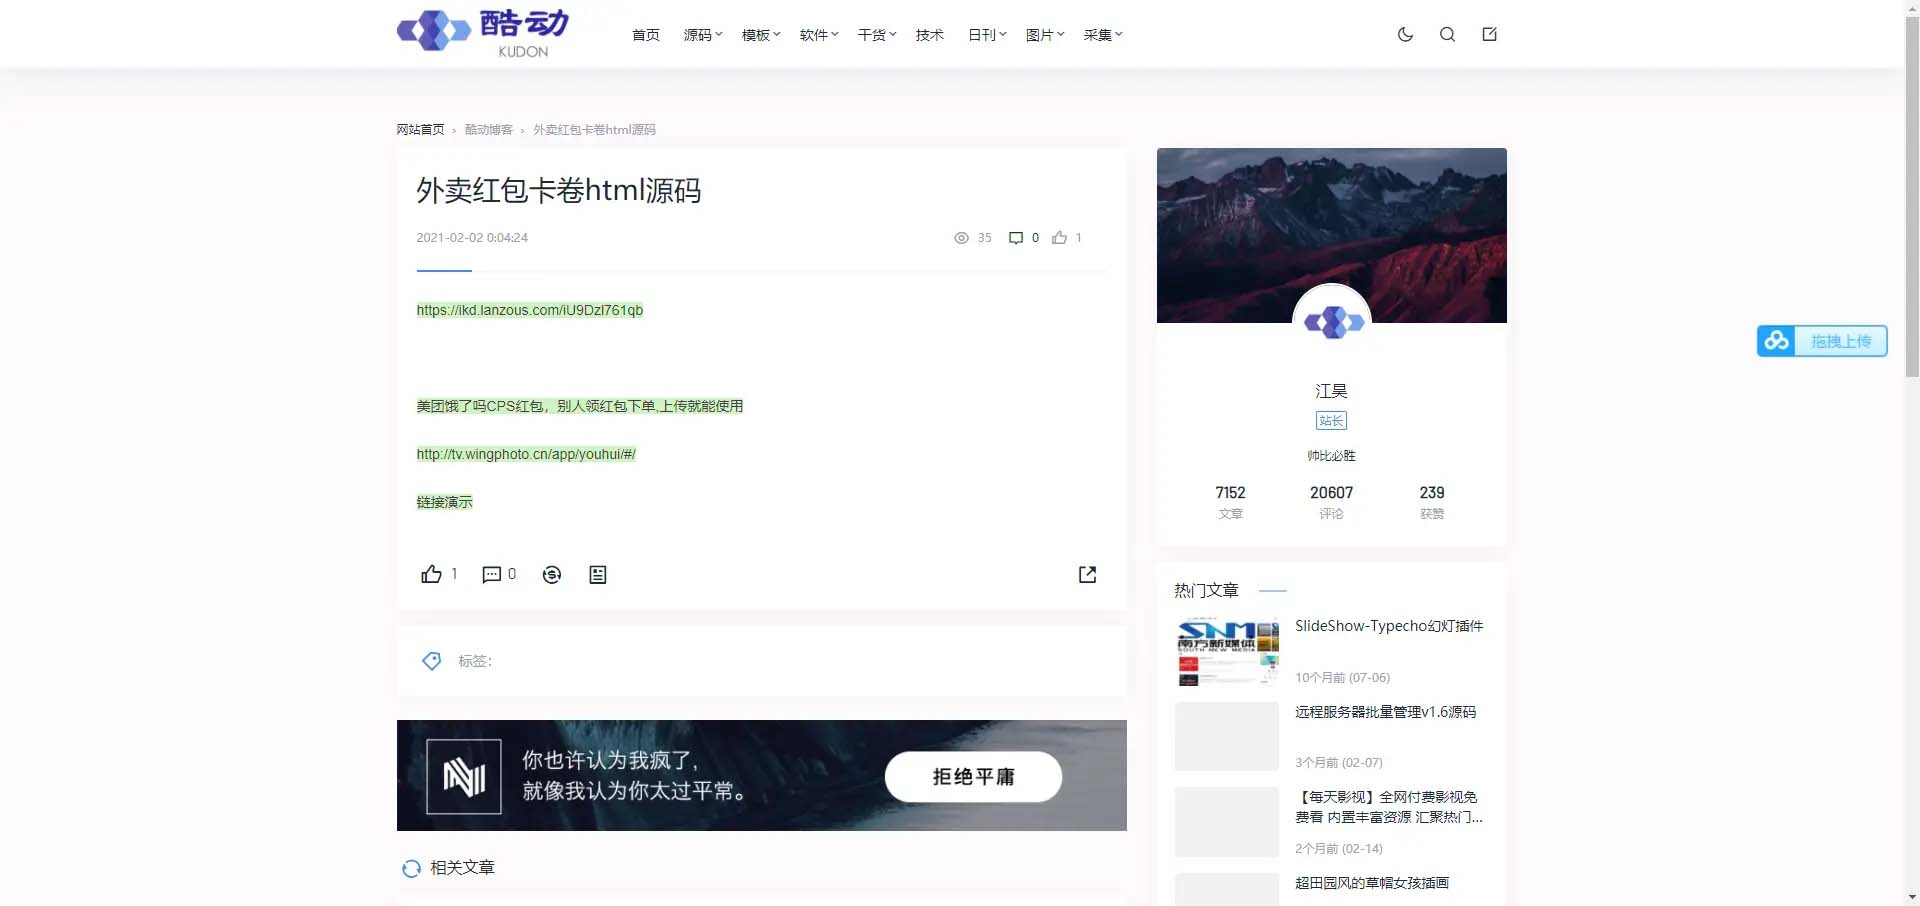Click the 站长 badge under 江昊

(x=1331, y=421)
